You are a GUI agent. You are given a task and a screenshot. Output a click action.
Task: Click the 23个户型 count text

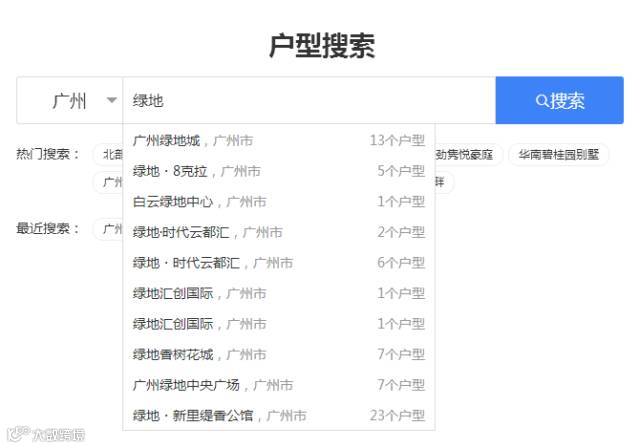pos(397,416)
